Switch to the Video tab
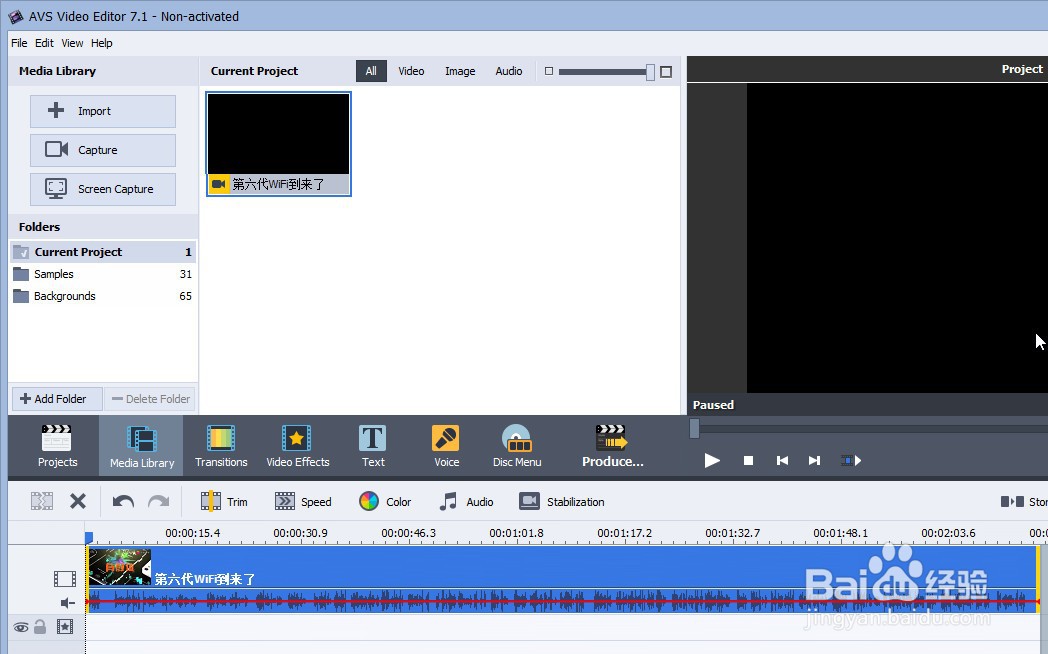Screen dimensions: 1048x654 [x=411, y=71]
